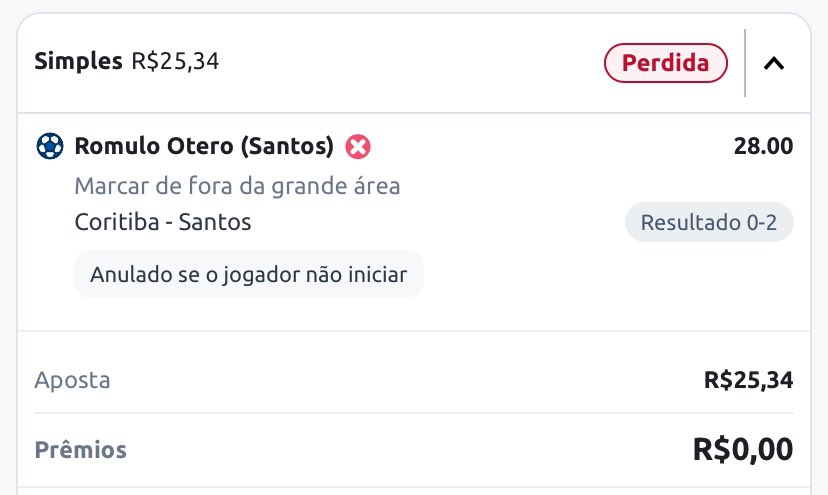Click the Aposta stake value R$25,34
Image resolution: width=828 pixels, height=495 pixels.
[748, 380]
